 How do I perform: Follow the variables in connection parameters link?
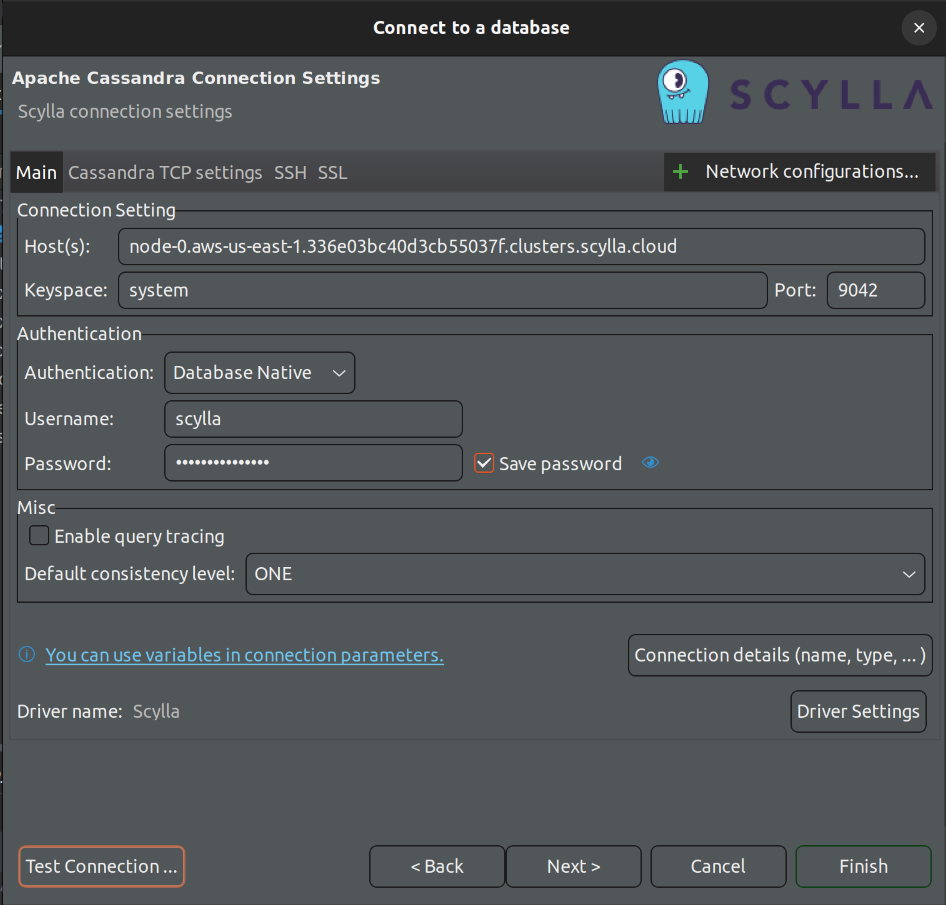pyautogui.click(x=244, y=655)
